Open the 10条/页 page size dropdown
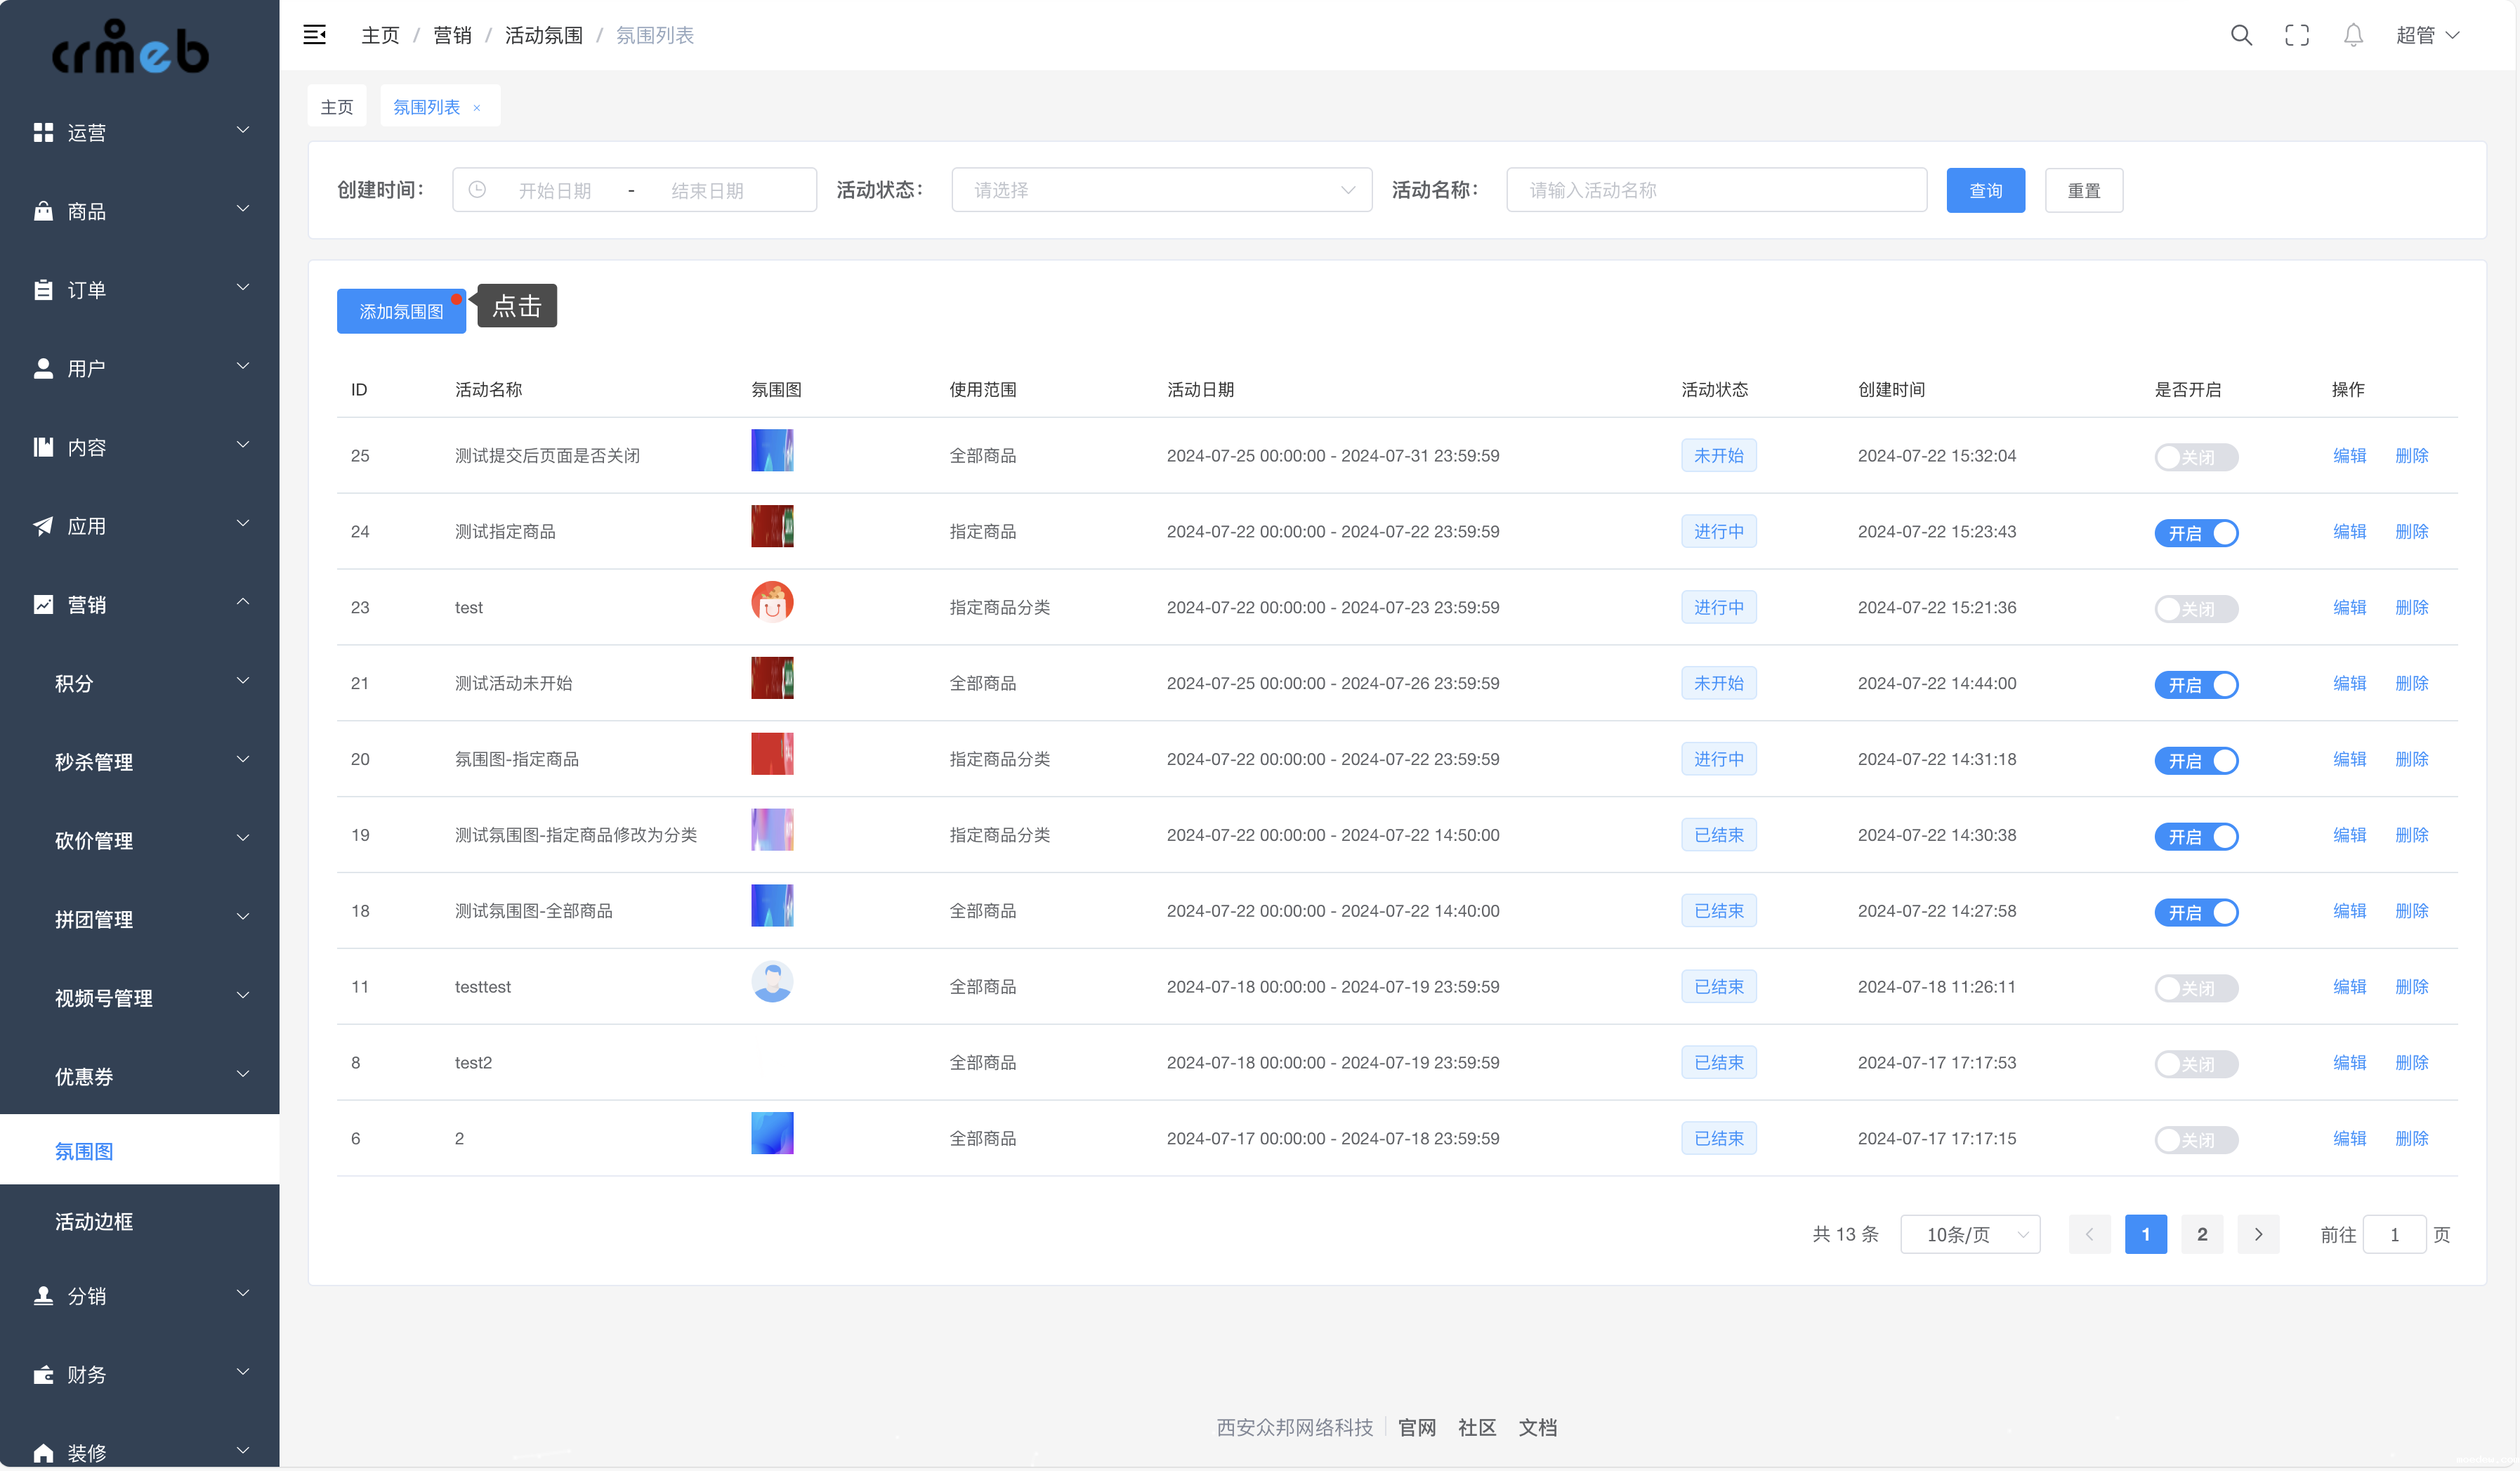The image size is (2520, 1471). click(1969, 1234)
